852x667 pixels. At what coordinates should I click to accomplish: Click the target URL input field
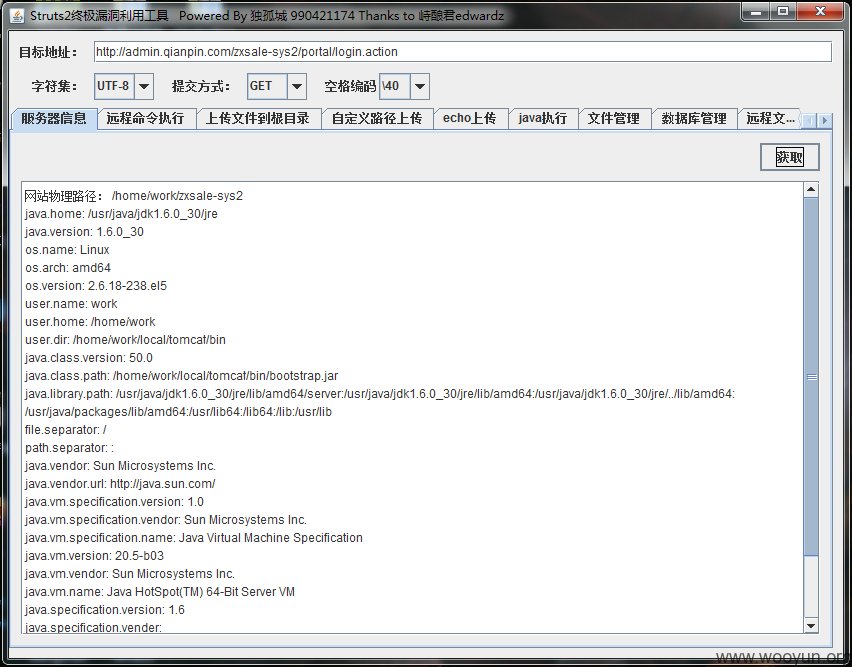(x=462, y=52)
